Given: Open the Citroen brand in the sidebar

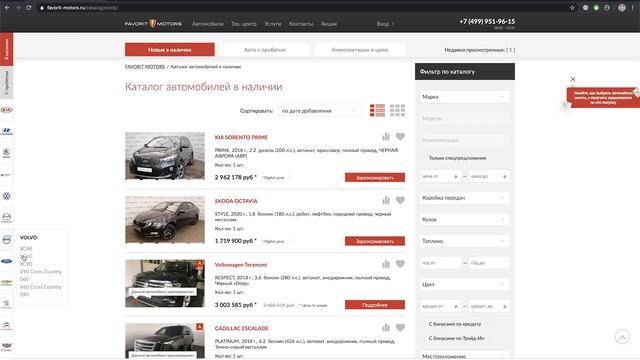Looking at the screenshot, I should (7, 325).
